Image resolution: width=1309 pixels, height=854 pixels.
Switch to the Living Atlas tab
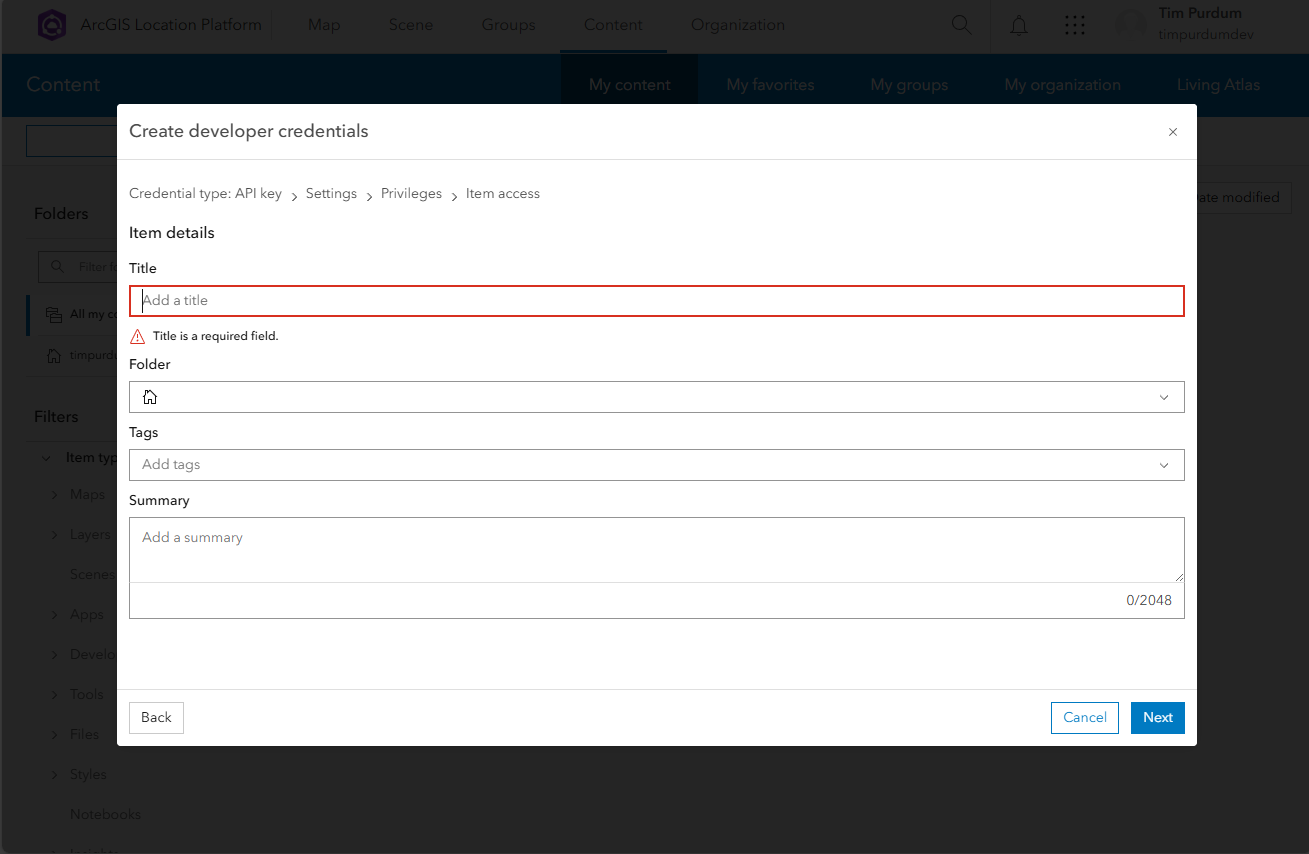pos(1218,85)
